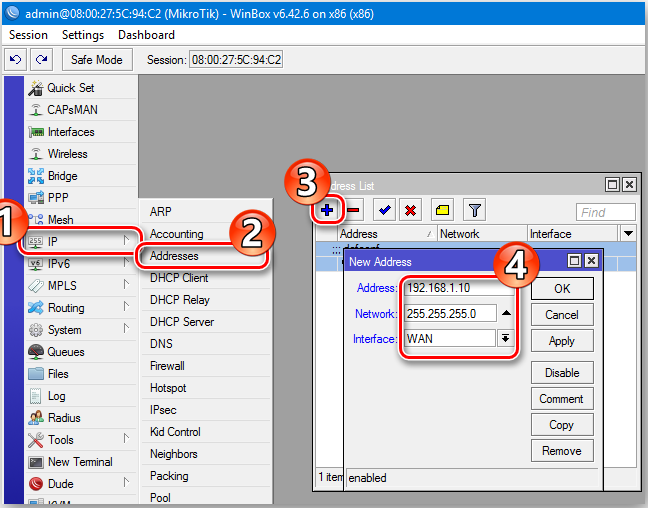The image size is (648, 508).
Task: Click the Comment button in New Address
Action: pyautogui.click(x=562, y=398)
